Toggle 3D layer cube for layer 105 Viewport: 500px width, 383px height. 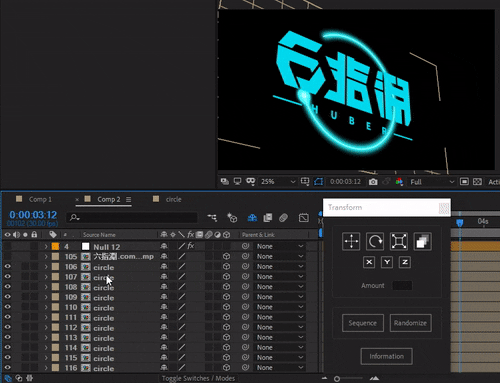point(226,256)
